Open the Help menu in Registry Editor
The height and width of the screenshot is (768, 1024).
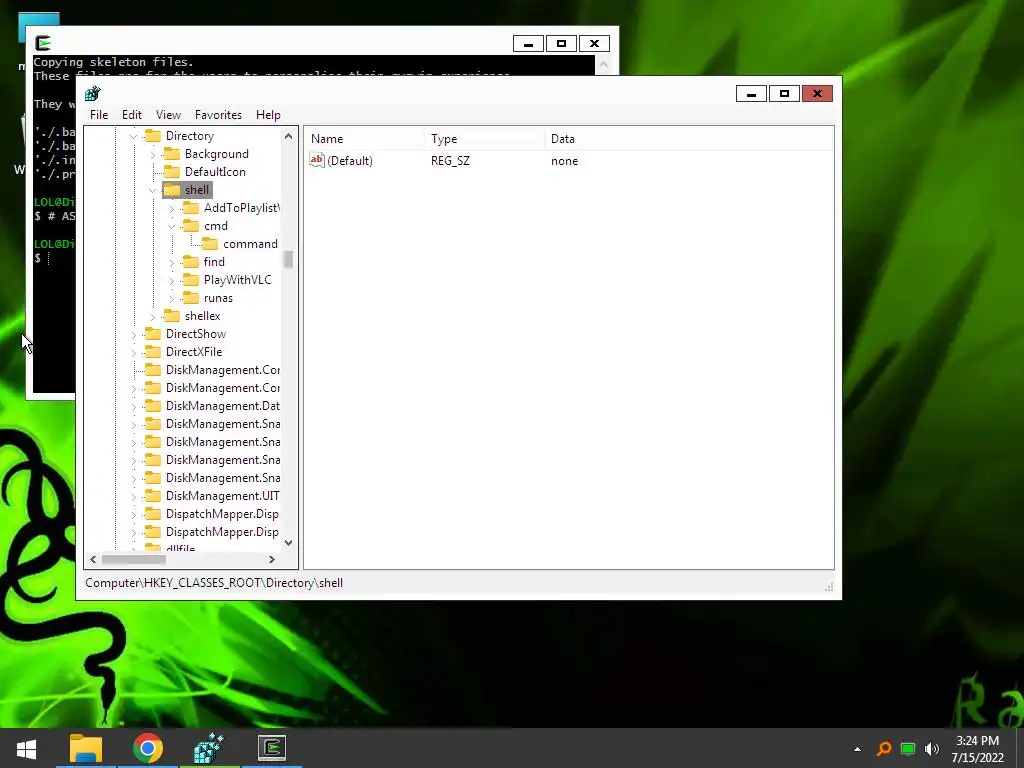268,115
